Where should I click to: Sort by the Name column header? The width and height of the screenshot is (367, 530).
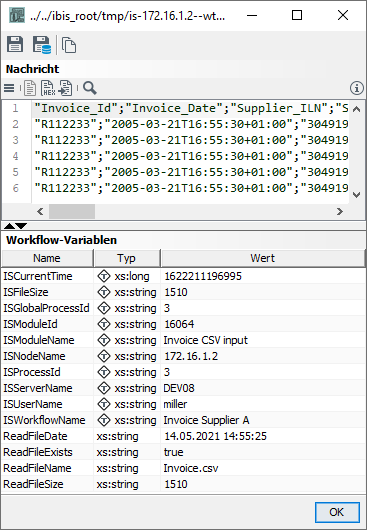47,258
